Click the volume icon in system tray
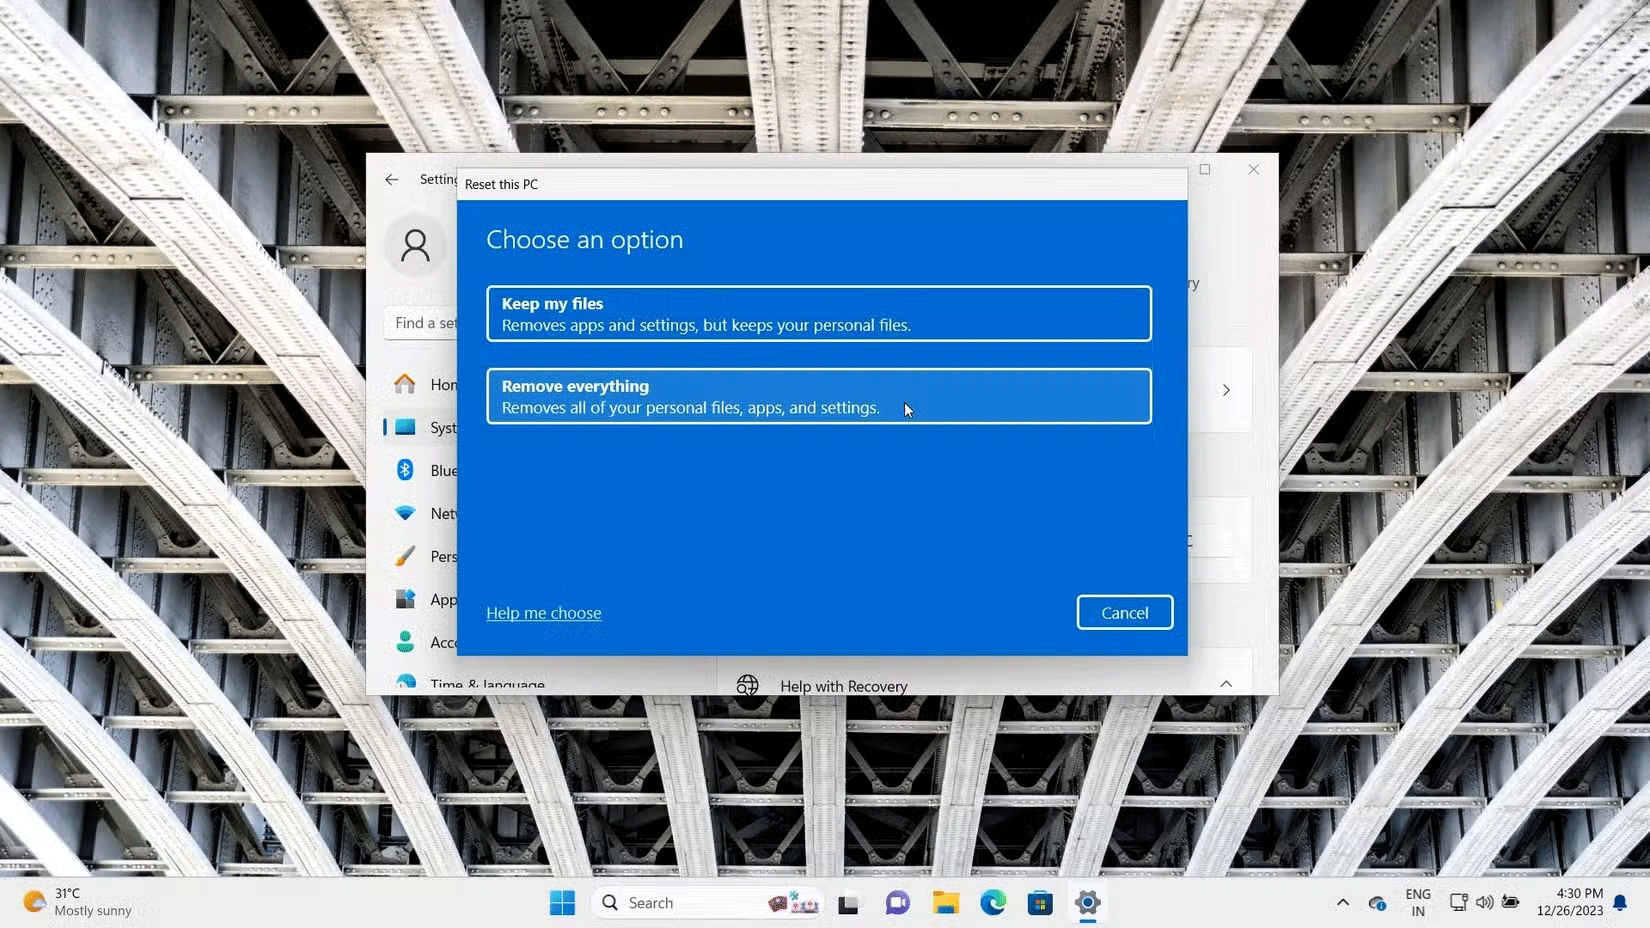 point(1484,902)
